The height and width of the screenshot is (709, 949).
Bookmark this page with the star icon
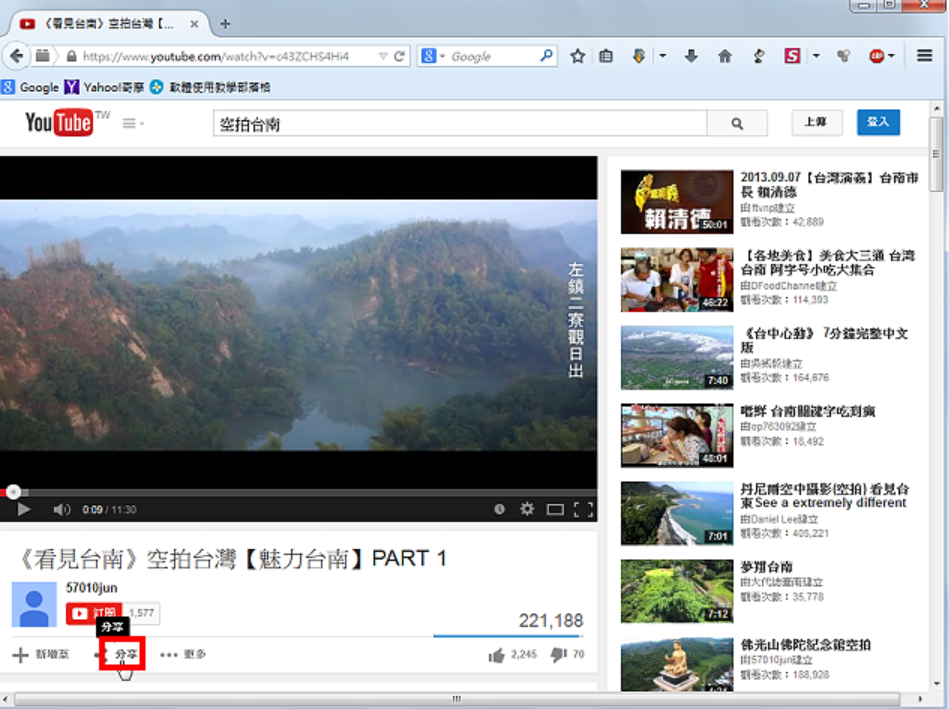click(x=577, y=56)
